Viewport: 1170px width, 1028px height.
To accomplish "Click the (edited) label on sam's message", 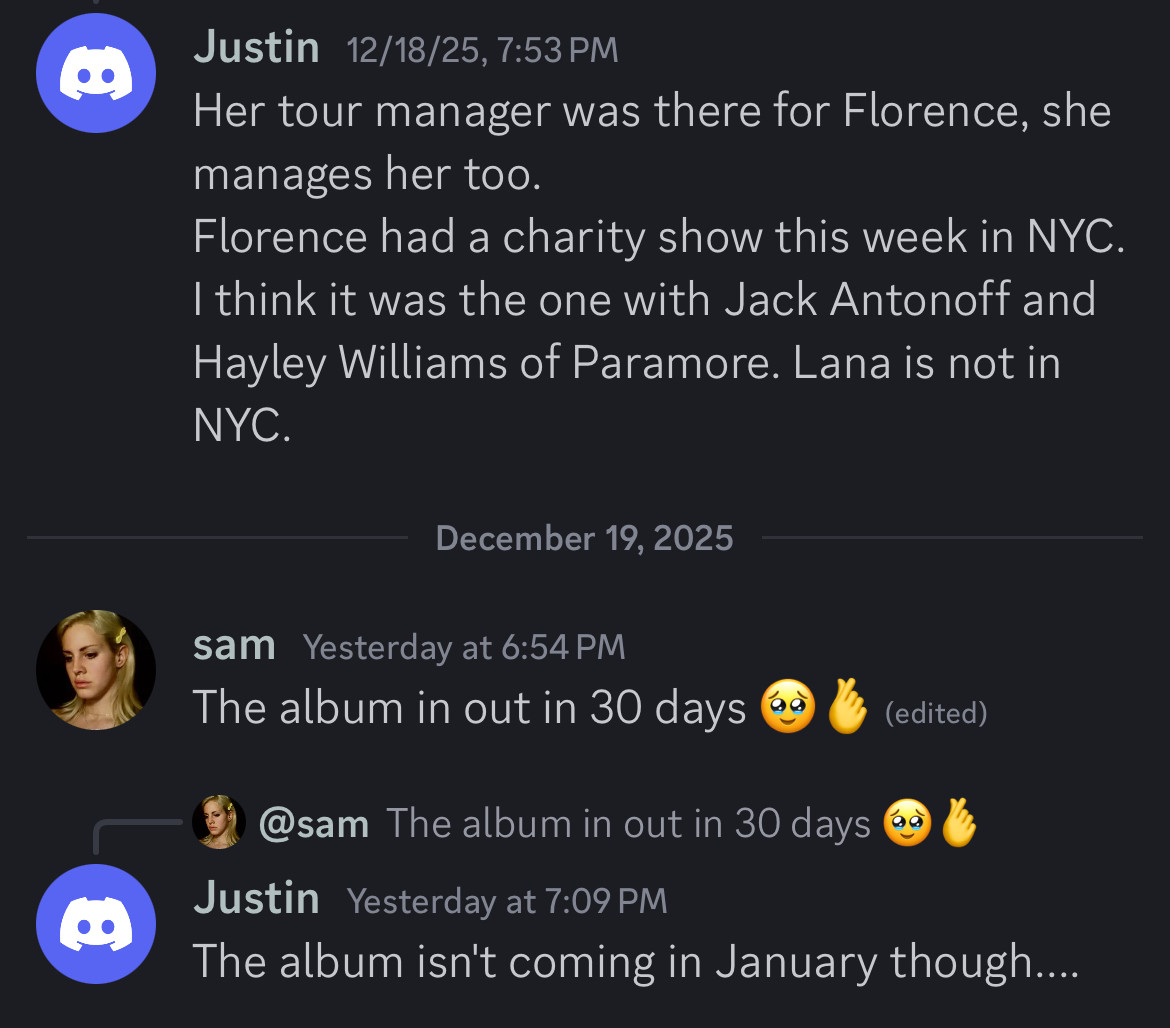I will (936, 713).
